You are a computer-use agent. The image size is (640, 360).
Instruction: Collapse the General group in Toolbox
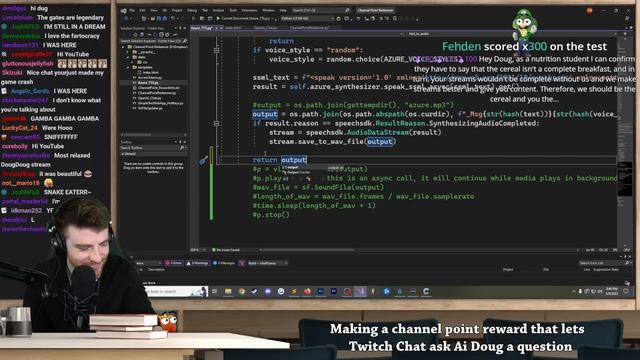pos(123,154)
